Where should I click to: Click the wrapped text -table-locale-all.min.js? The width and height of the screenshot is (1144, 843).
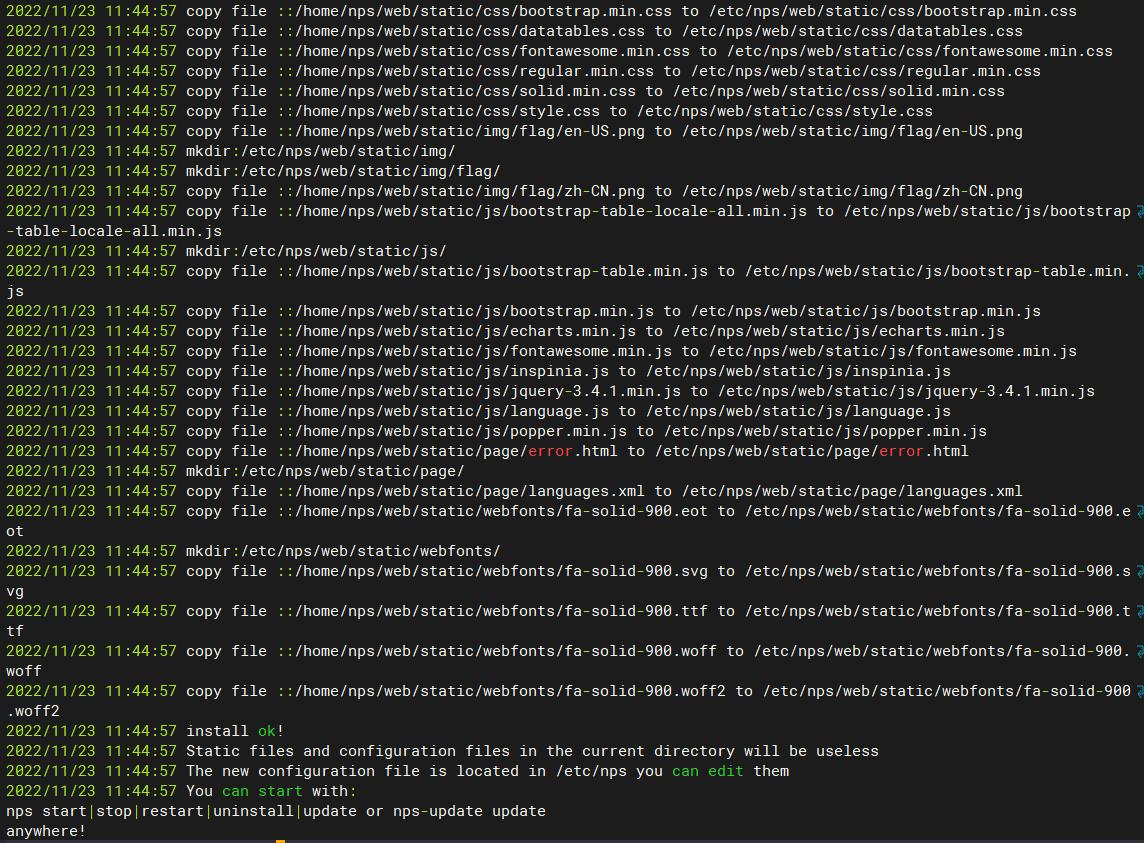114,231
